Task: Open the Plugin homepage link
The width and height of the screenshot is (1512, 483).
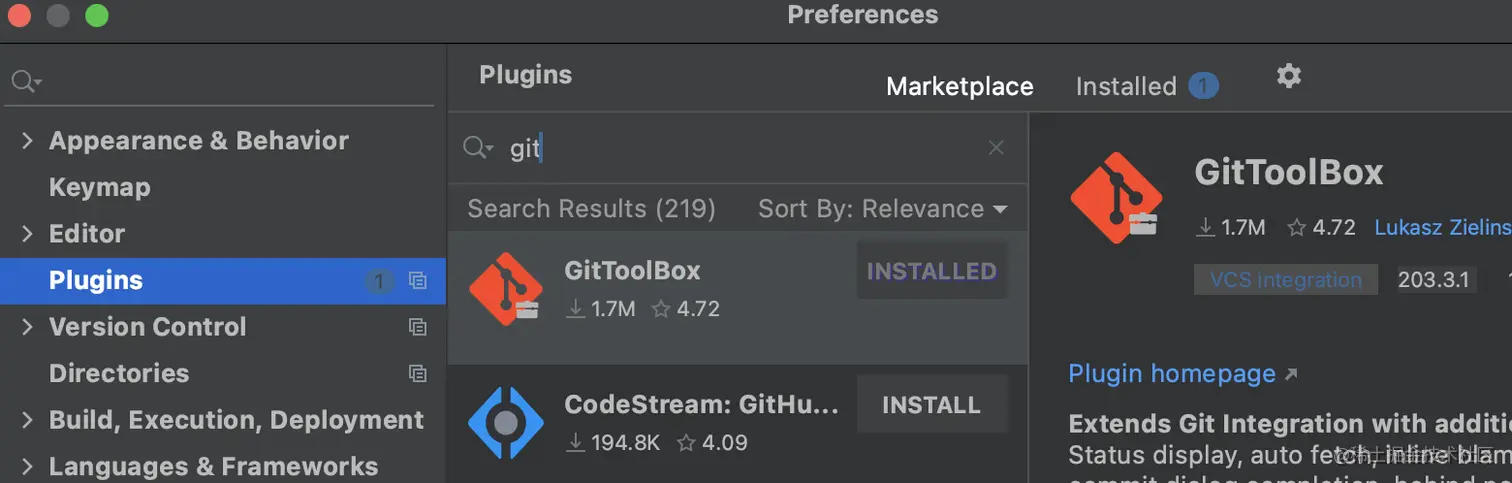Action: (x=1172, y=374)
